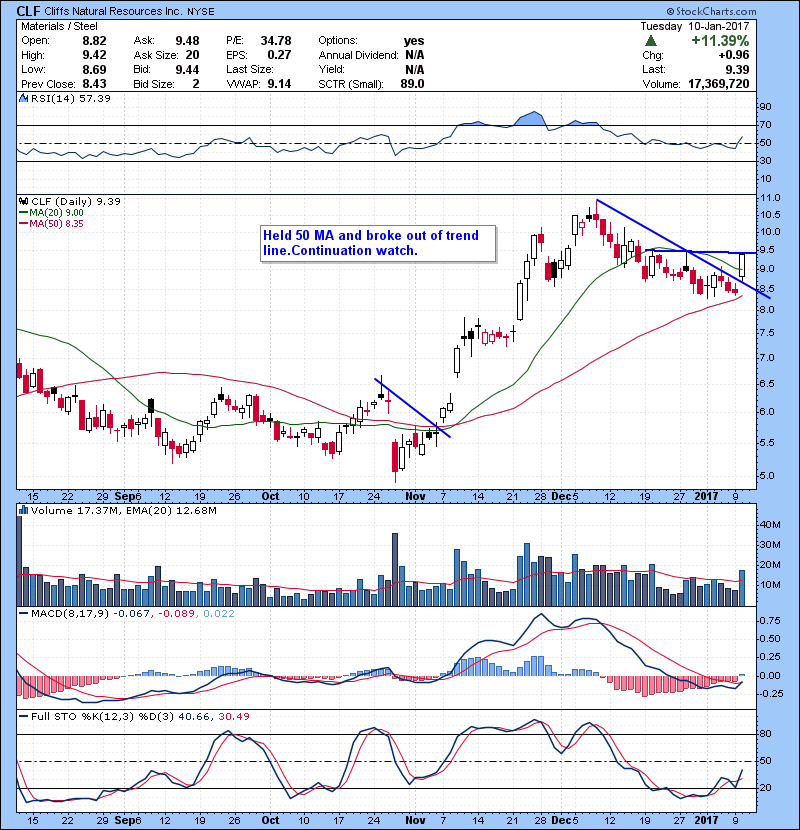Click the Bid 9.44 value
Screen dimensions: 800x830
tap(187, 69)
